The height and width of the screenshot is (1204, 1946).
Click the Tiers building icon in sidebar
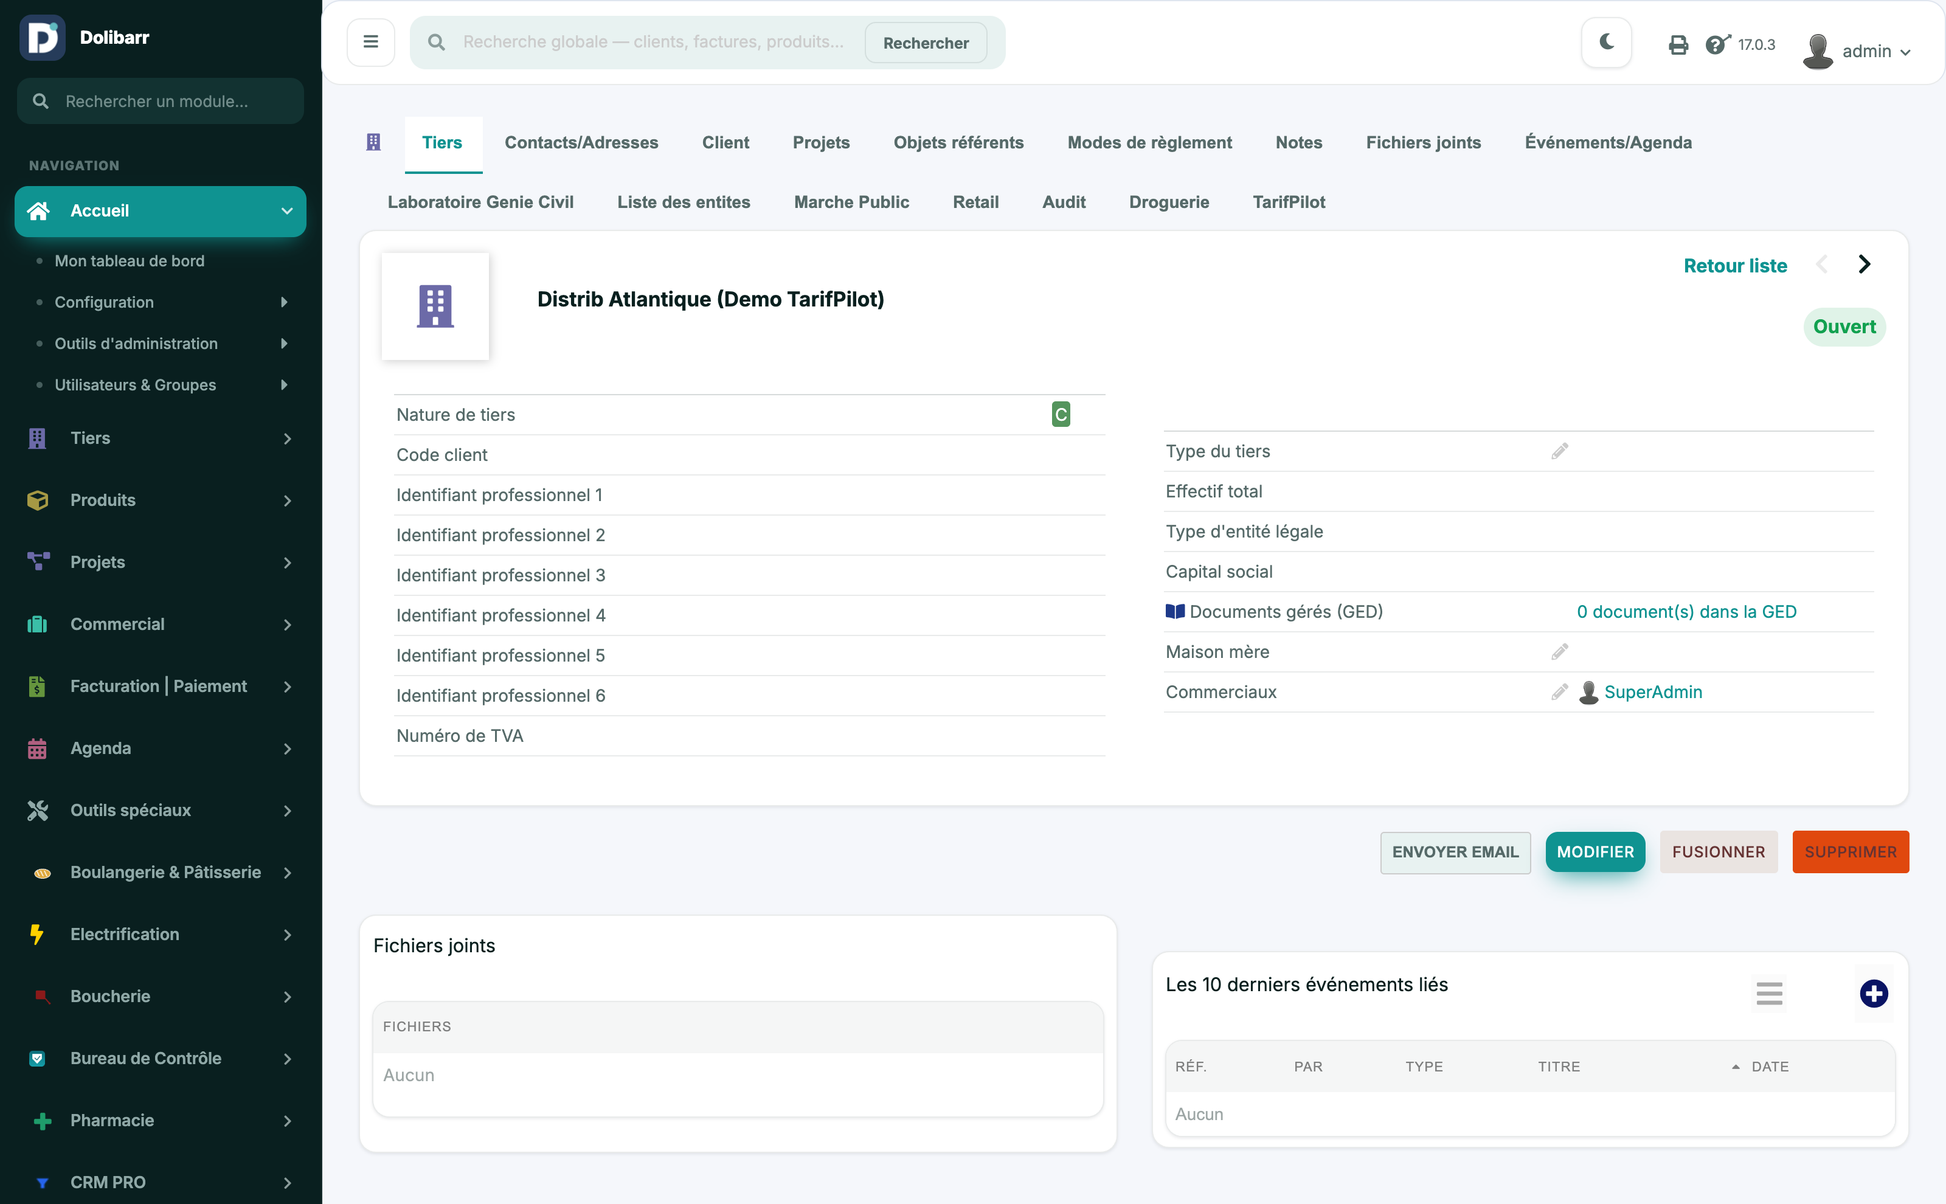(x=37, y=438)
